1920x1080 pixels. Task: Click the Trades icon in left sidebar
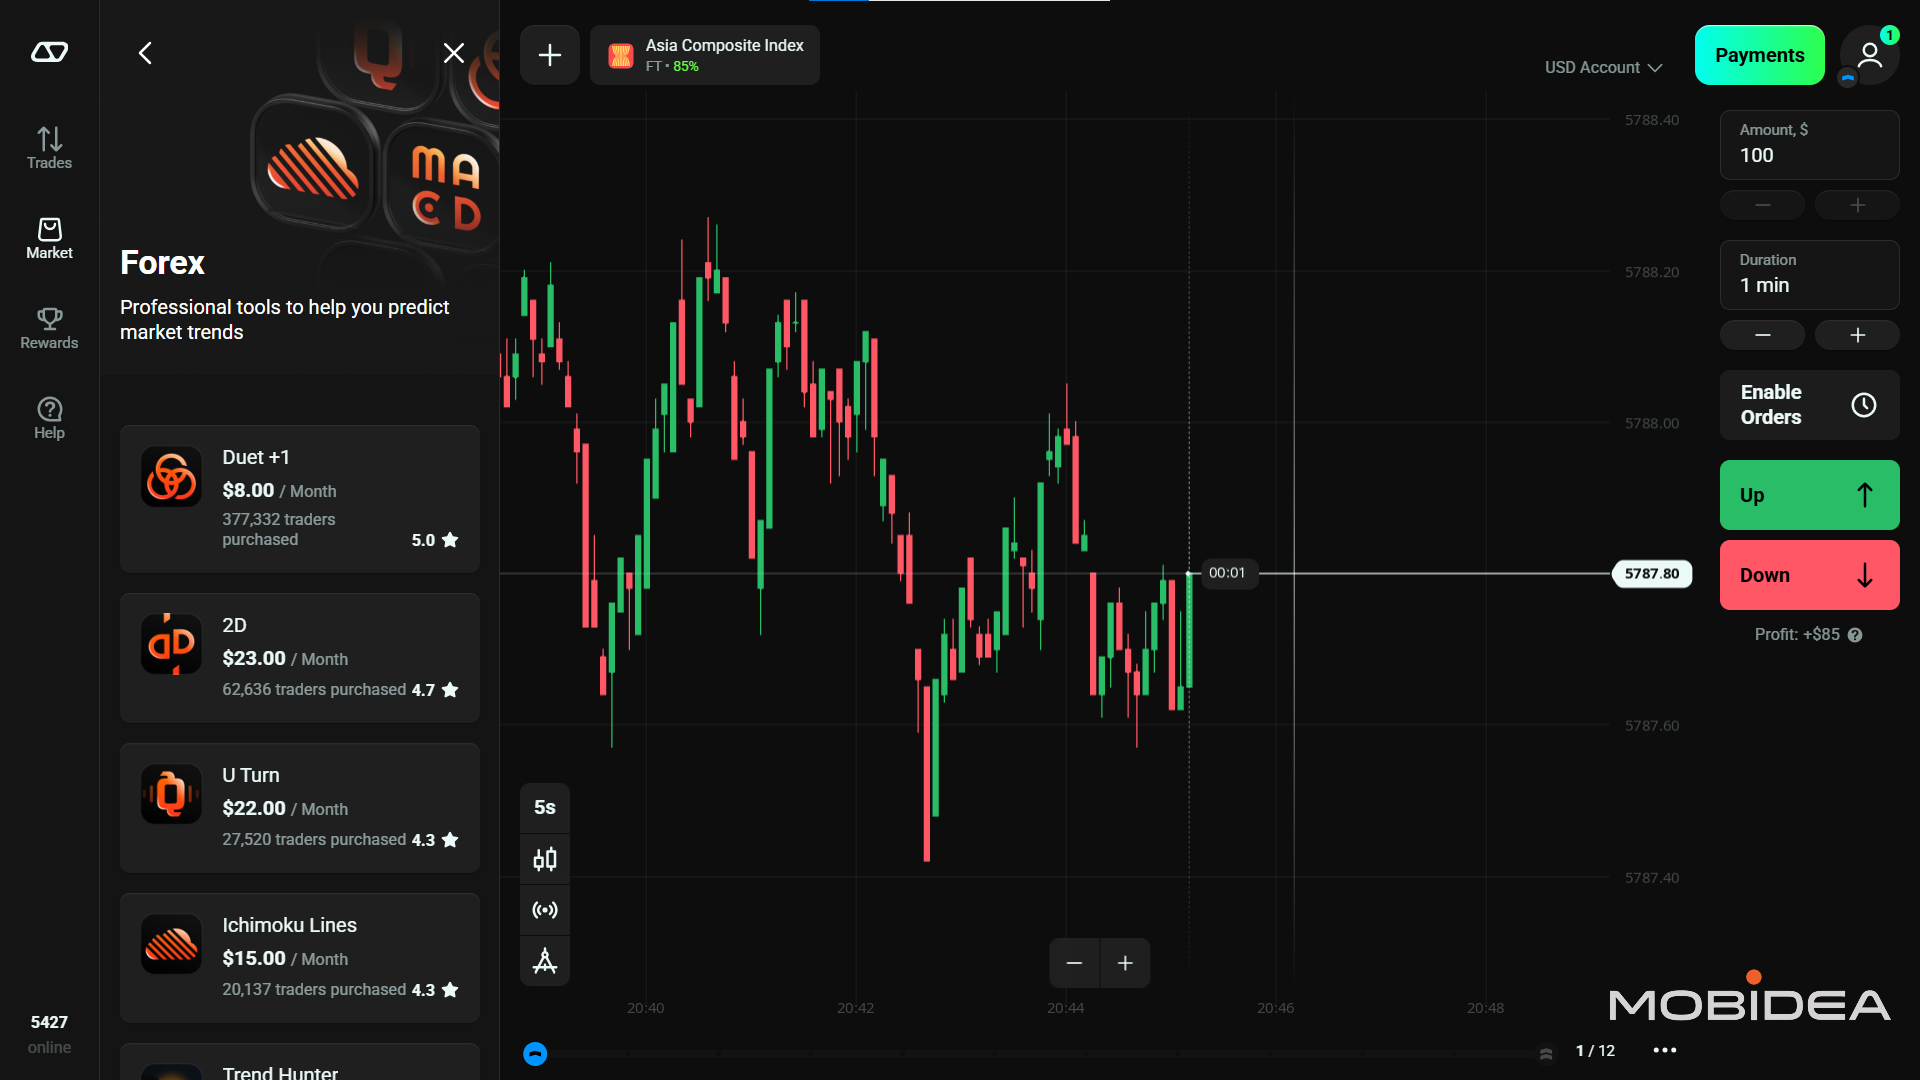pos(48,147)
